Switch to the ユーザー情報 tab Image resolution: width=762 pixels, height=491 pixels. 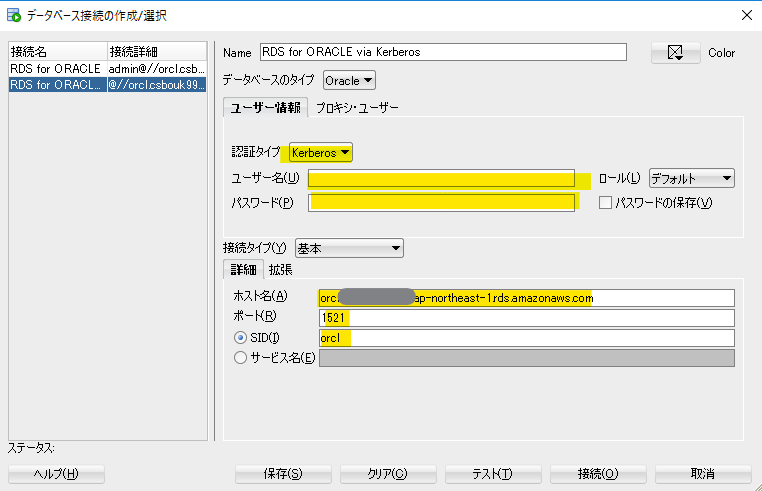click(x=265, y=108)
